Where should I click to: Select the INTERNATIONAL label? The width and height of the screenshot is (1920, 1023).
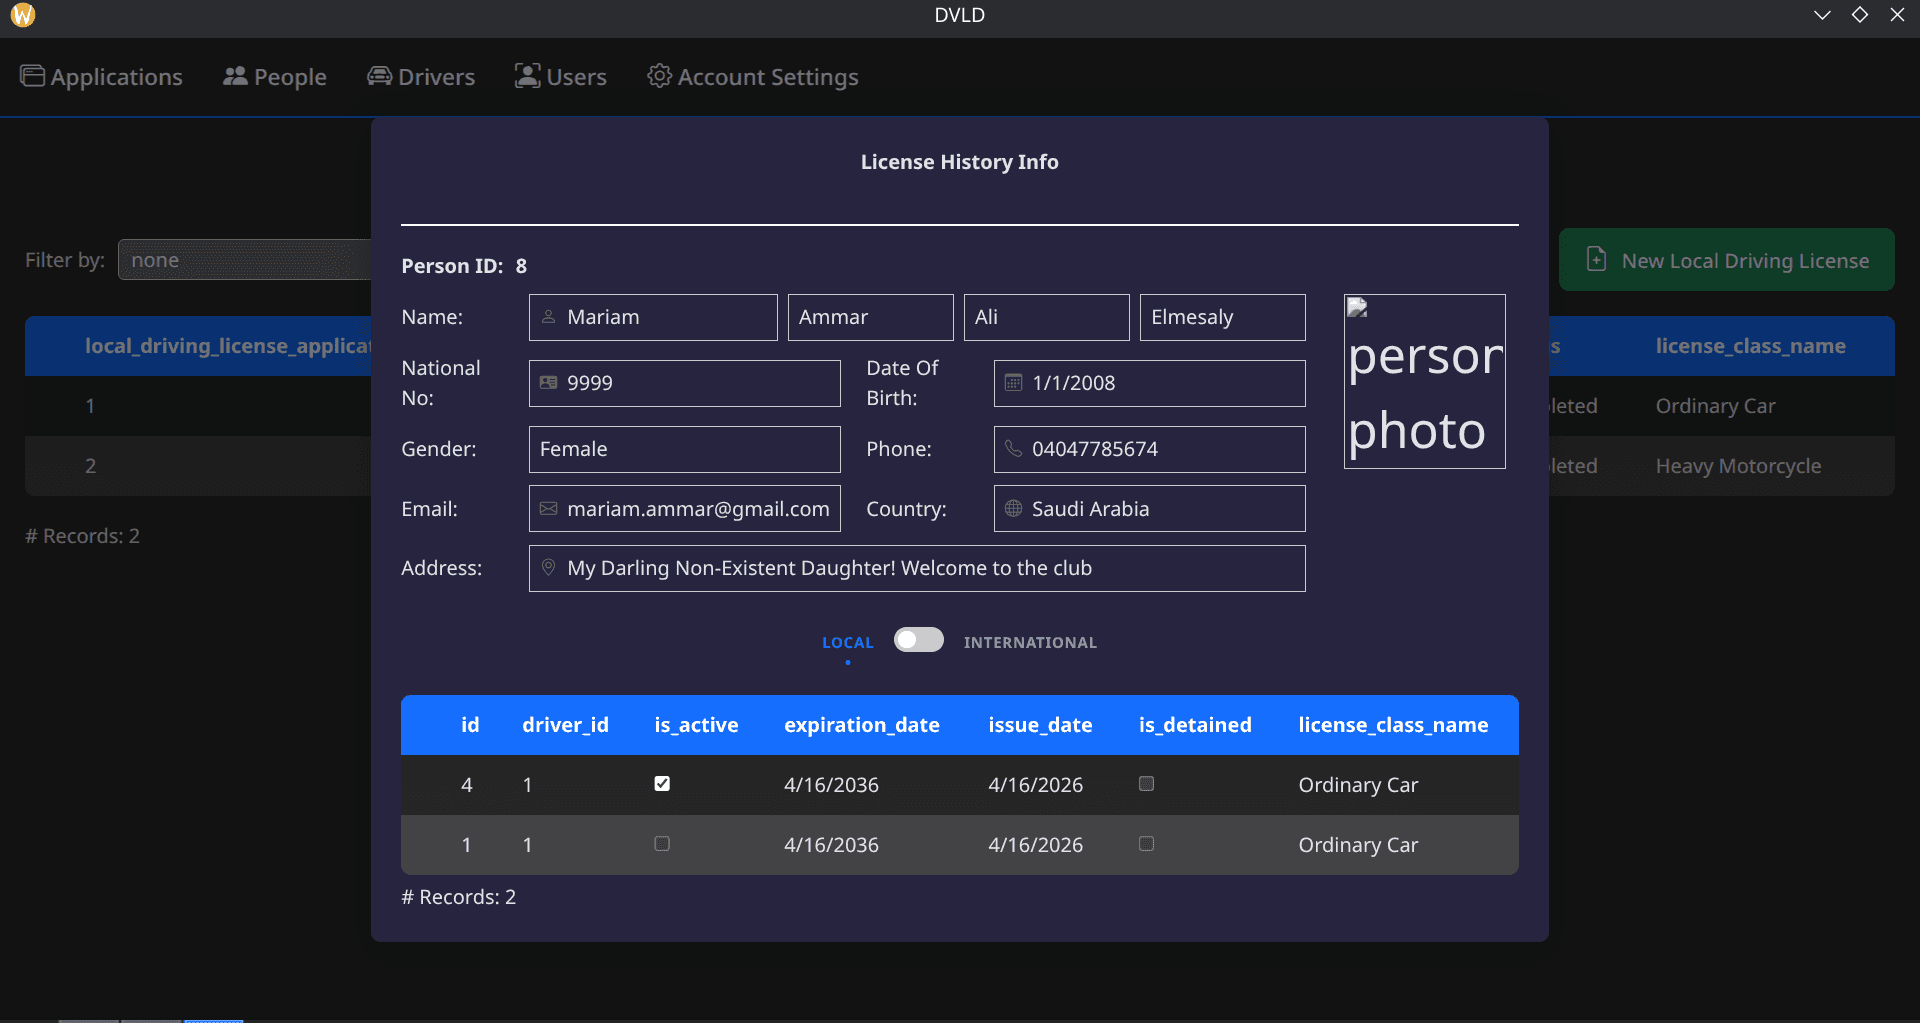pyautogui.click(x=1030, y=642)
